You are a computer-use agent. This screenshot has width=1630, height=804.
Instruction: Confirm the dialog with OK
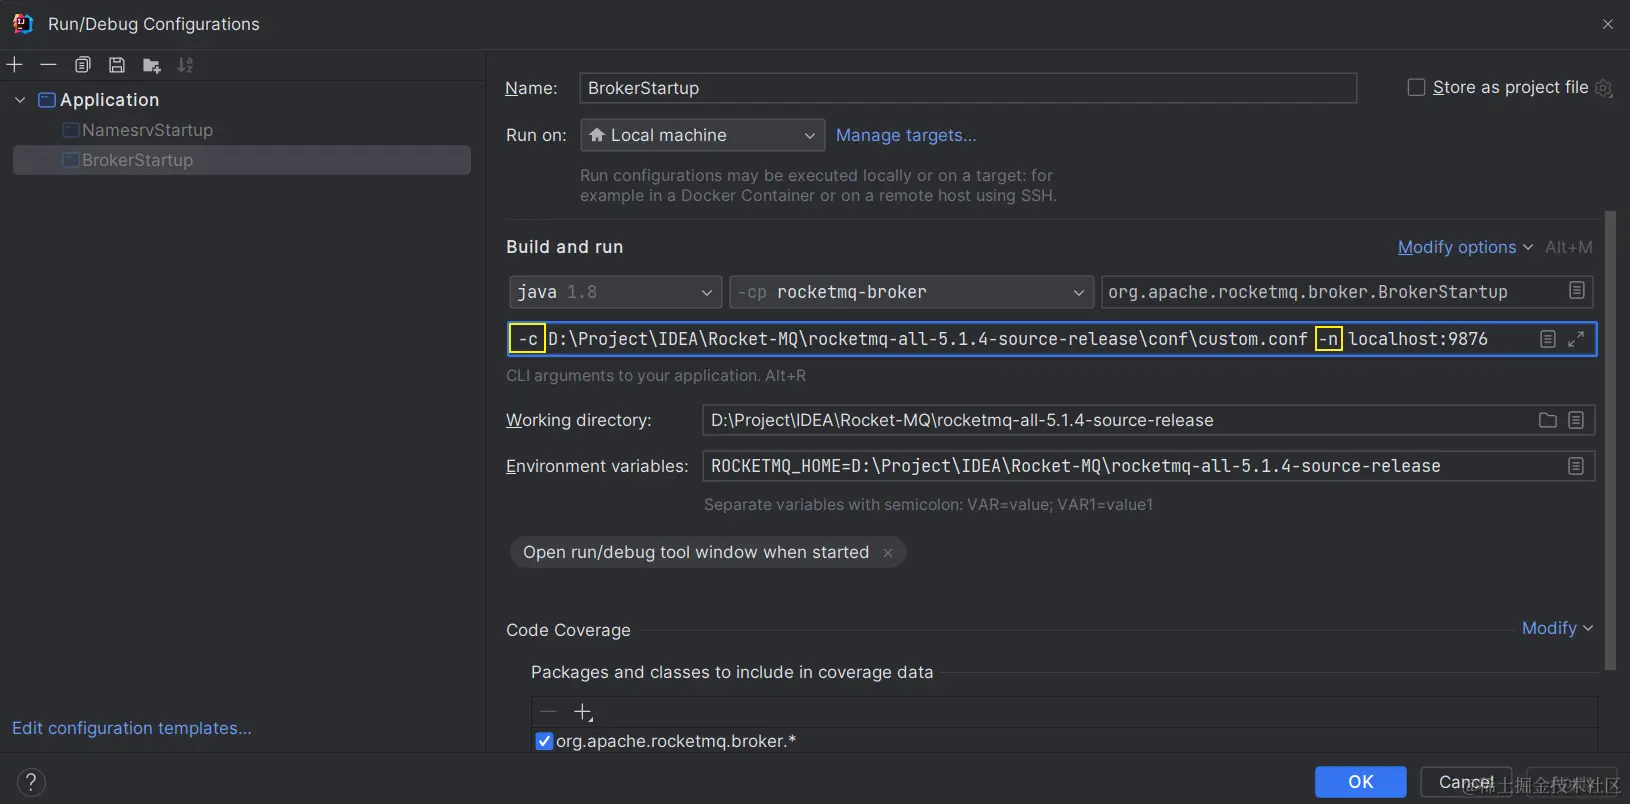tap(1360, 781)
